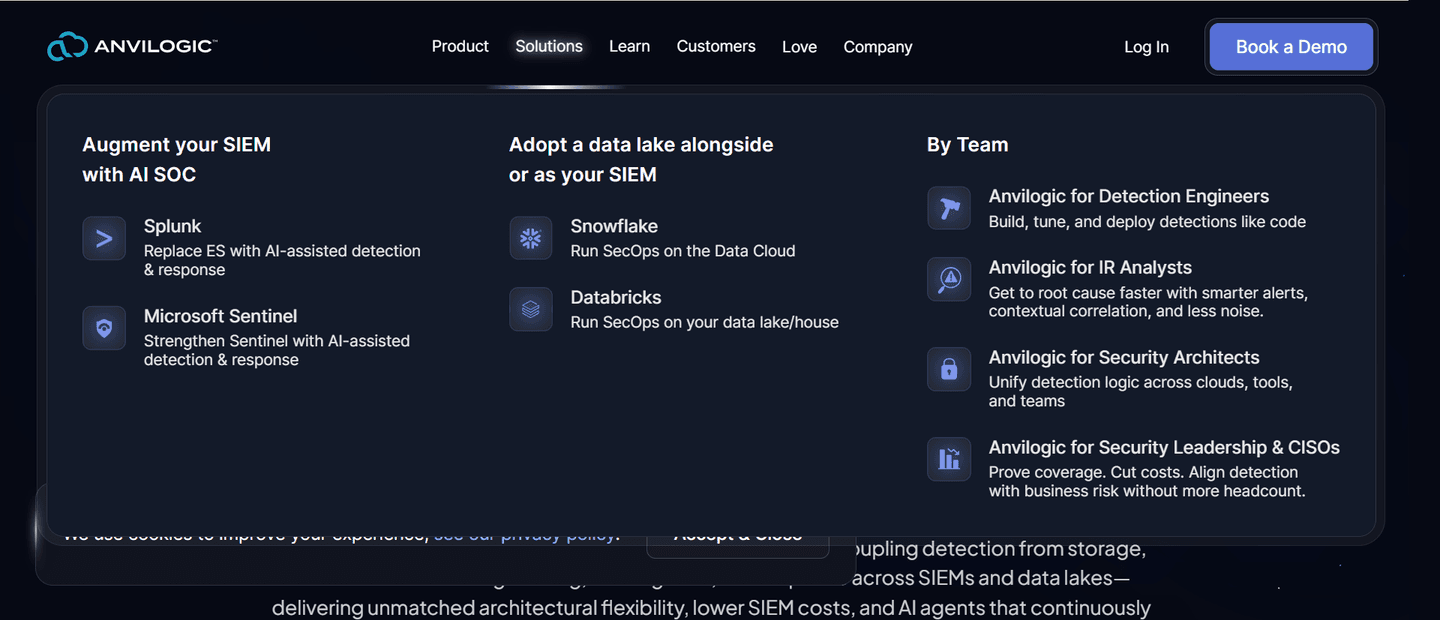The width and height of the screenshot is (1440, 620).
Task: Open the Product menu
Action: pyautogui.click(x=460, y=46)
